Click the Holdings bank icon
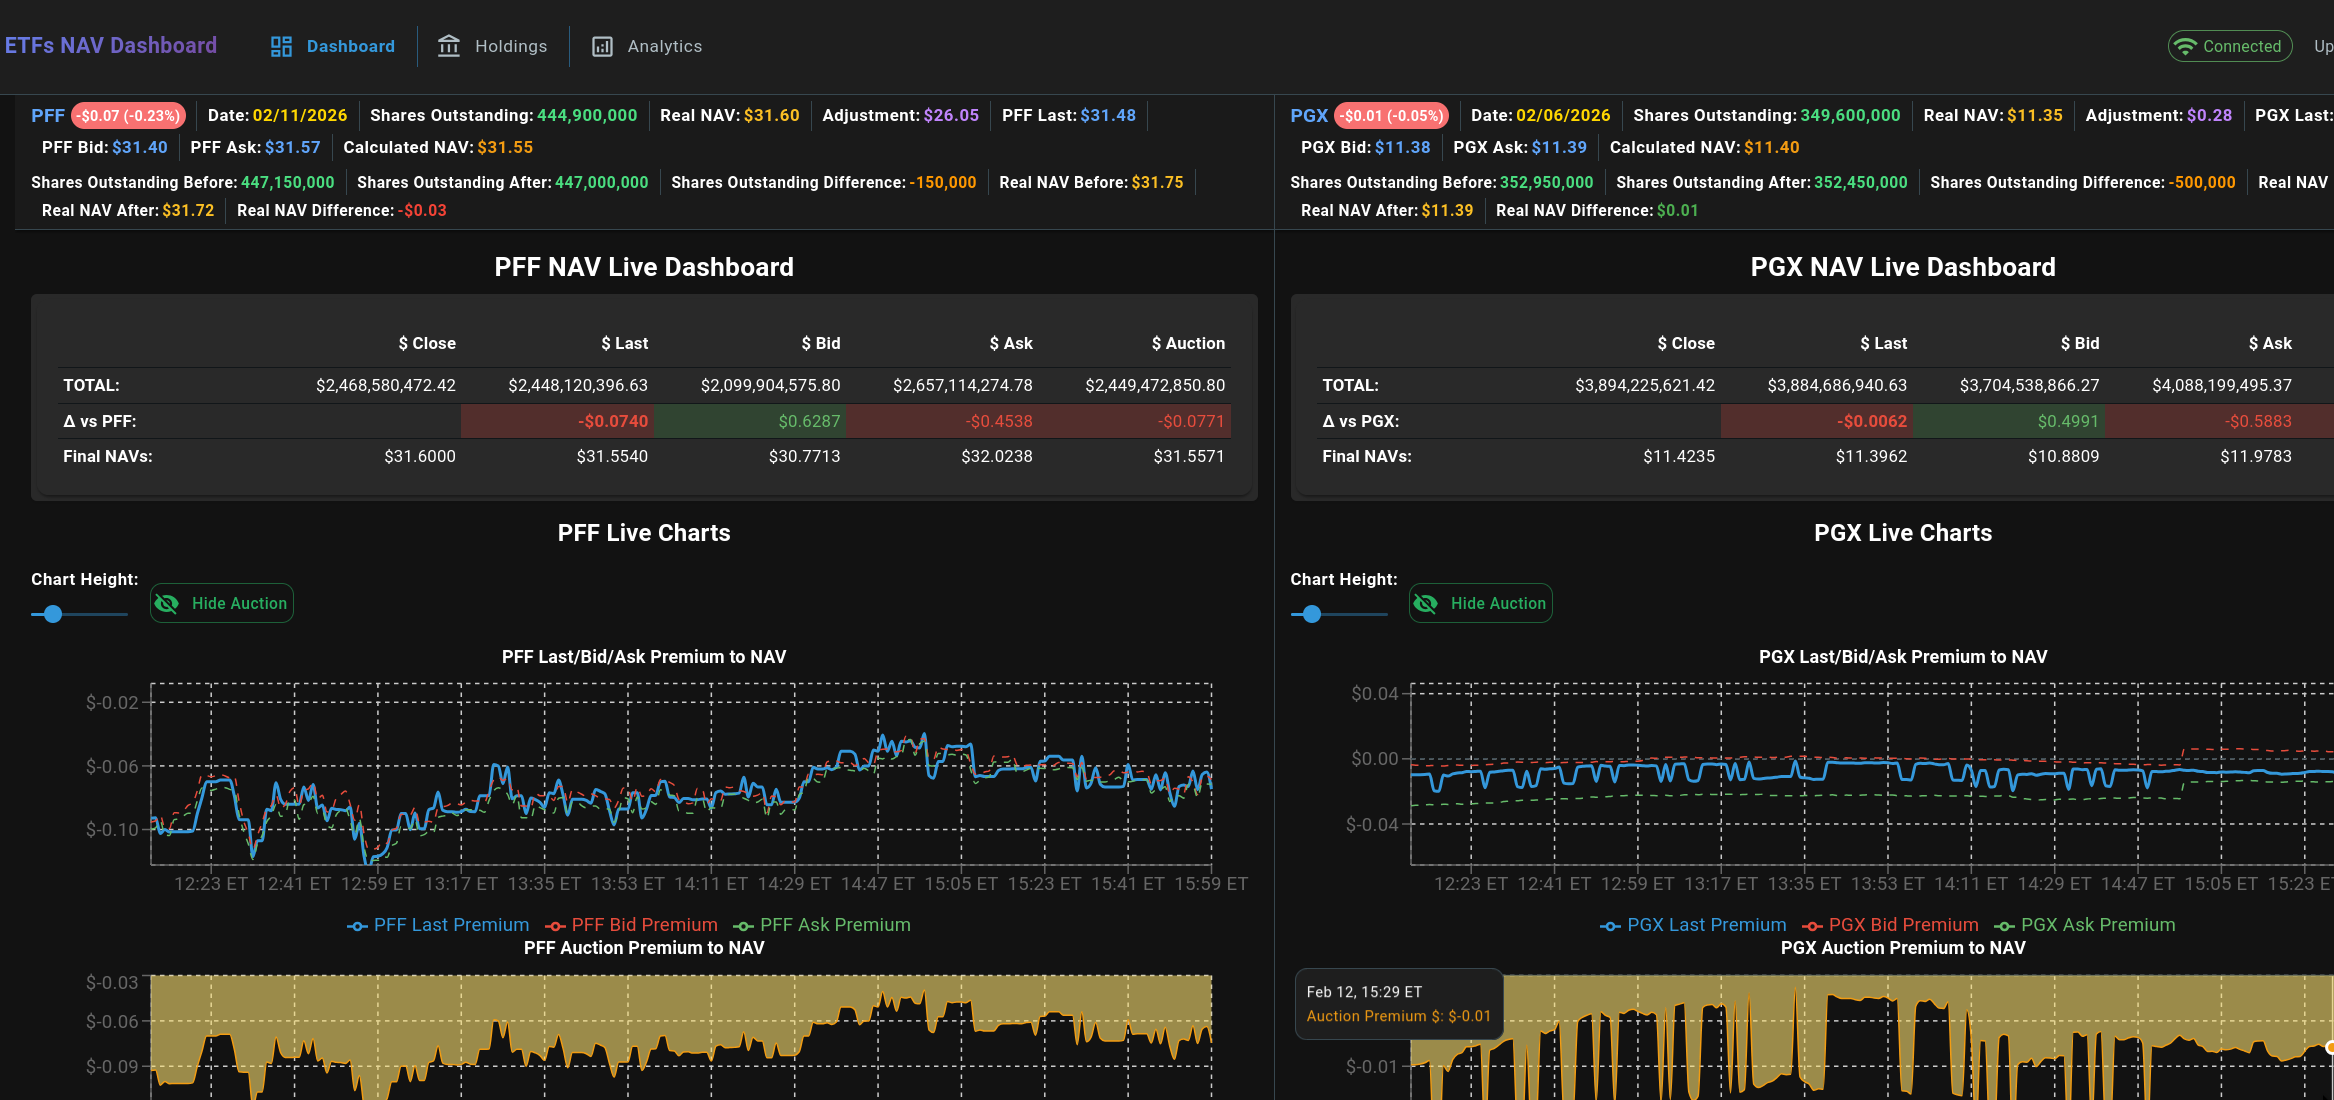 [450, 46]
